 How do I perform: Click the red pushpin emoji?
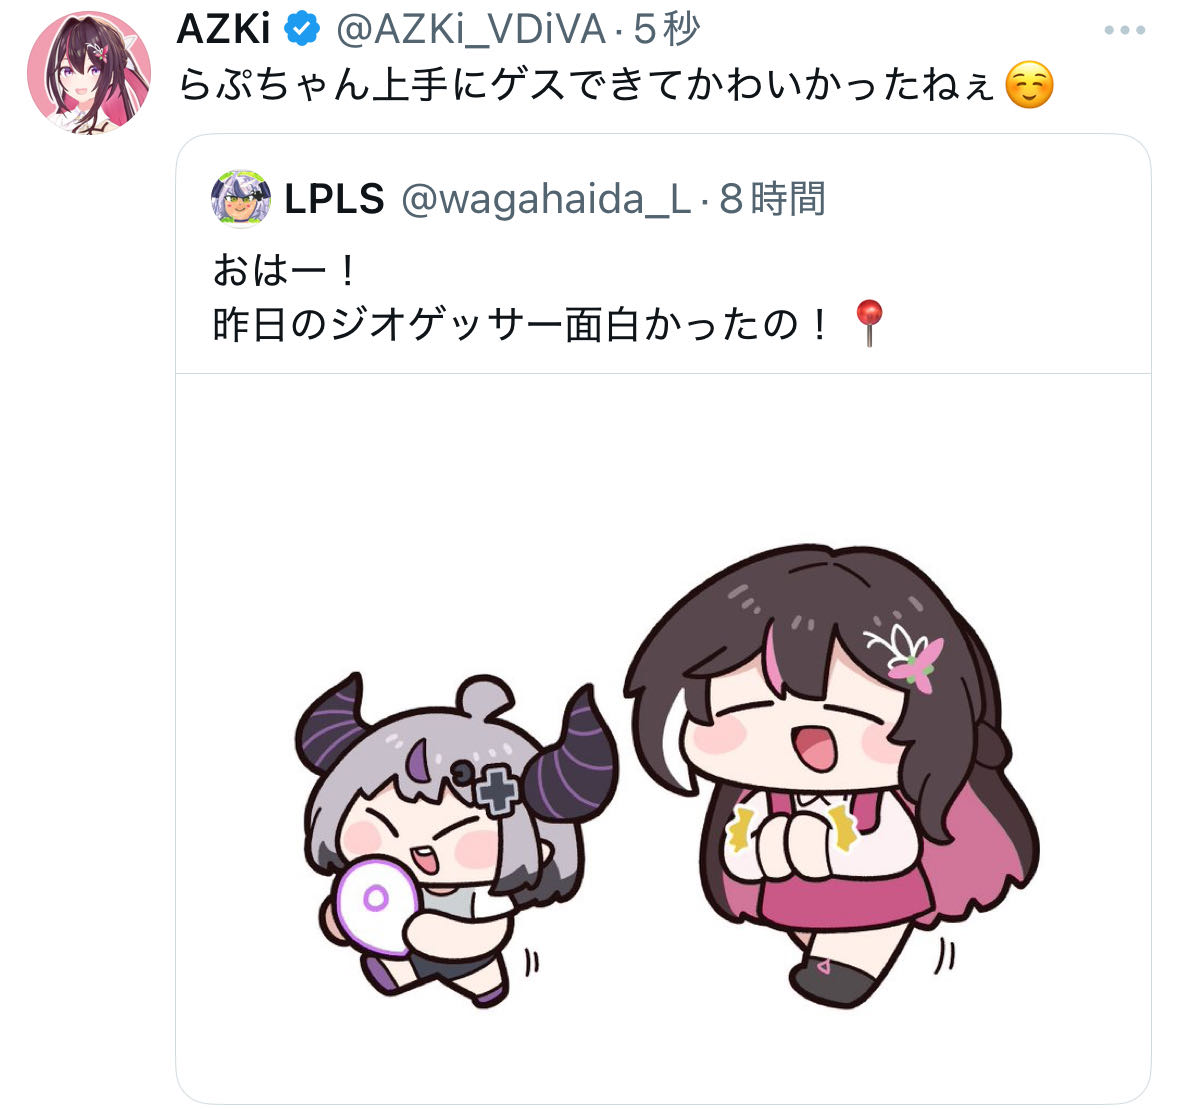[869, 323]
